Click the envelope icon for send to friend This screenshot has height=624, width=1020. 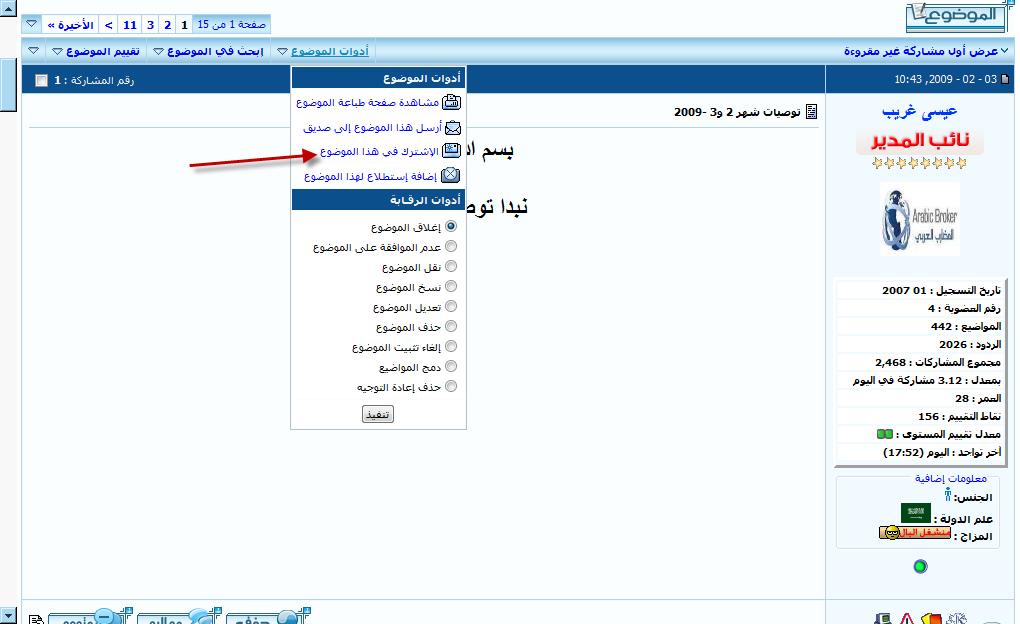pyautogui.click(x=453, y=128)
